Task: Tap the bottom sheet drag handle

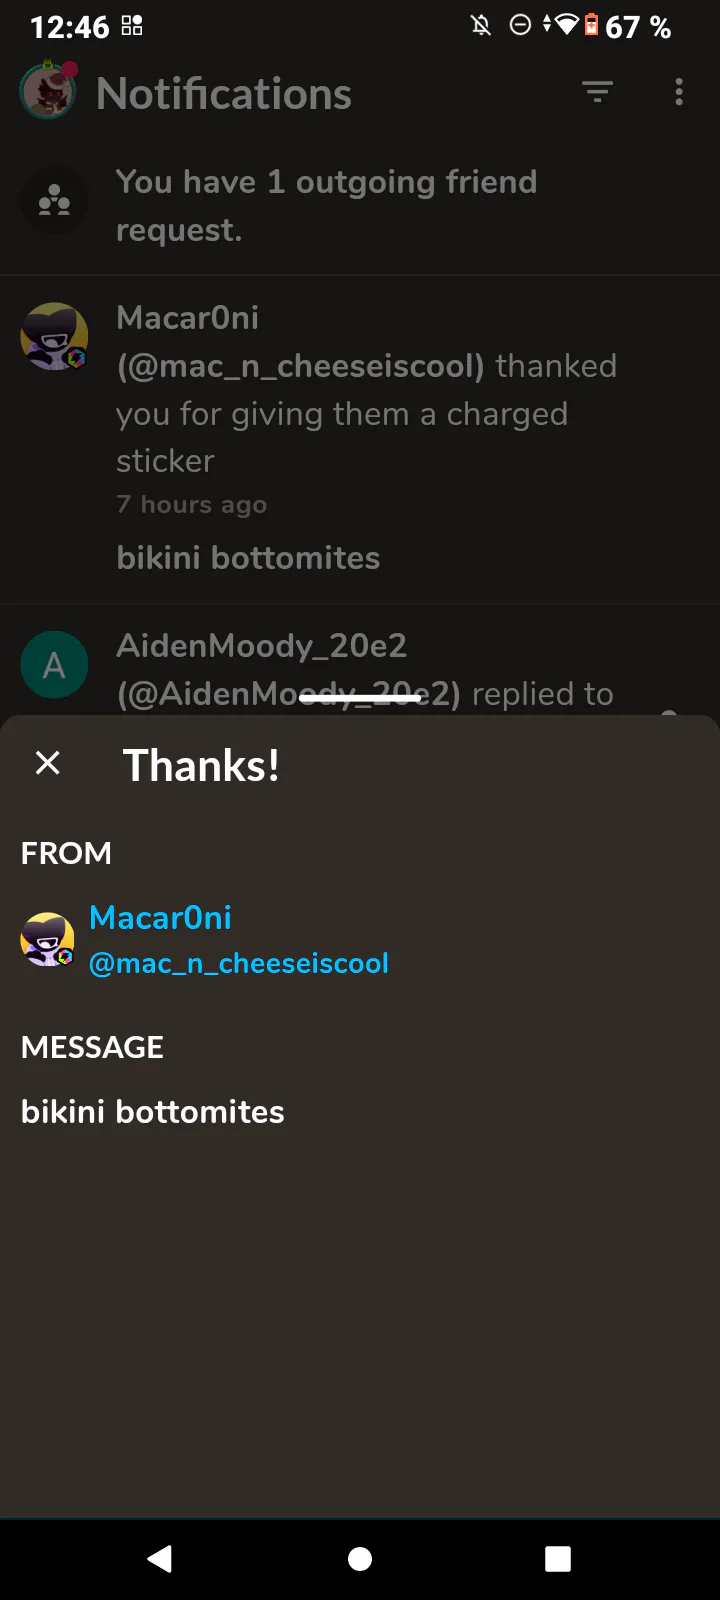Action: pyautogui.click(x=360, y=698)
